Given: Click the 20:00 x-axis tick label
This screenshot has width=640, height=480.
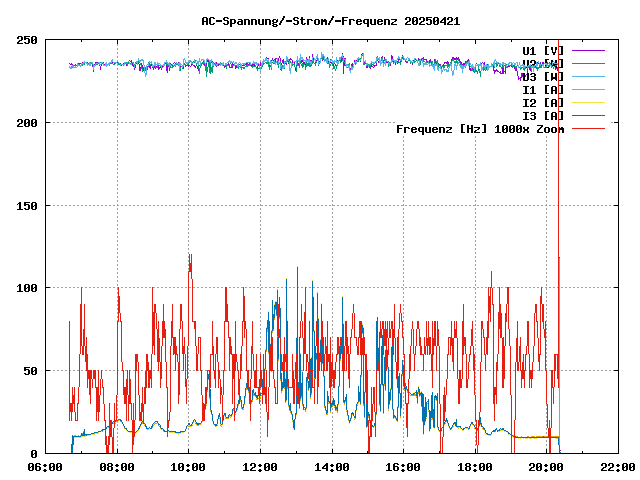Looking at the screenshot, I should click(546, 467).
